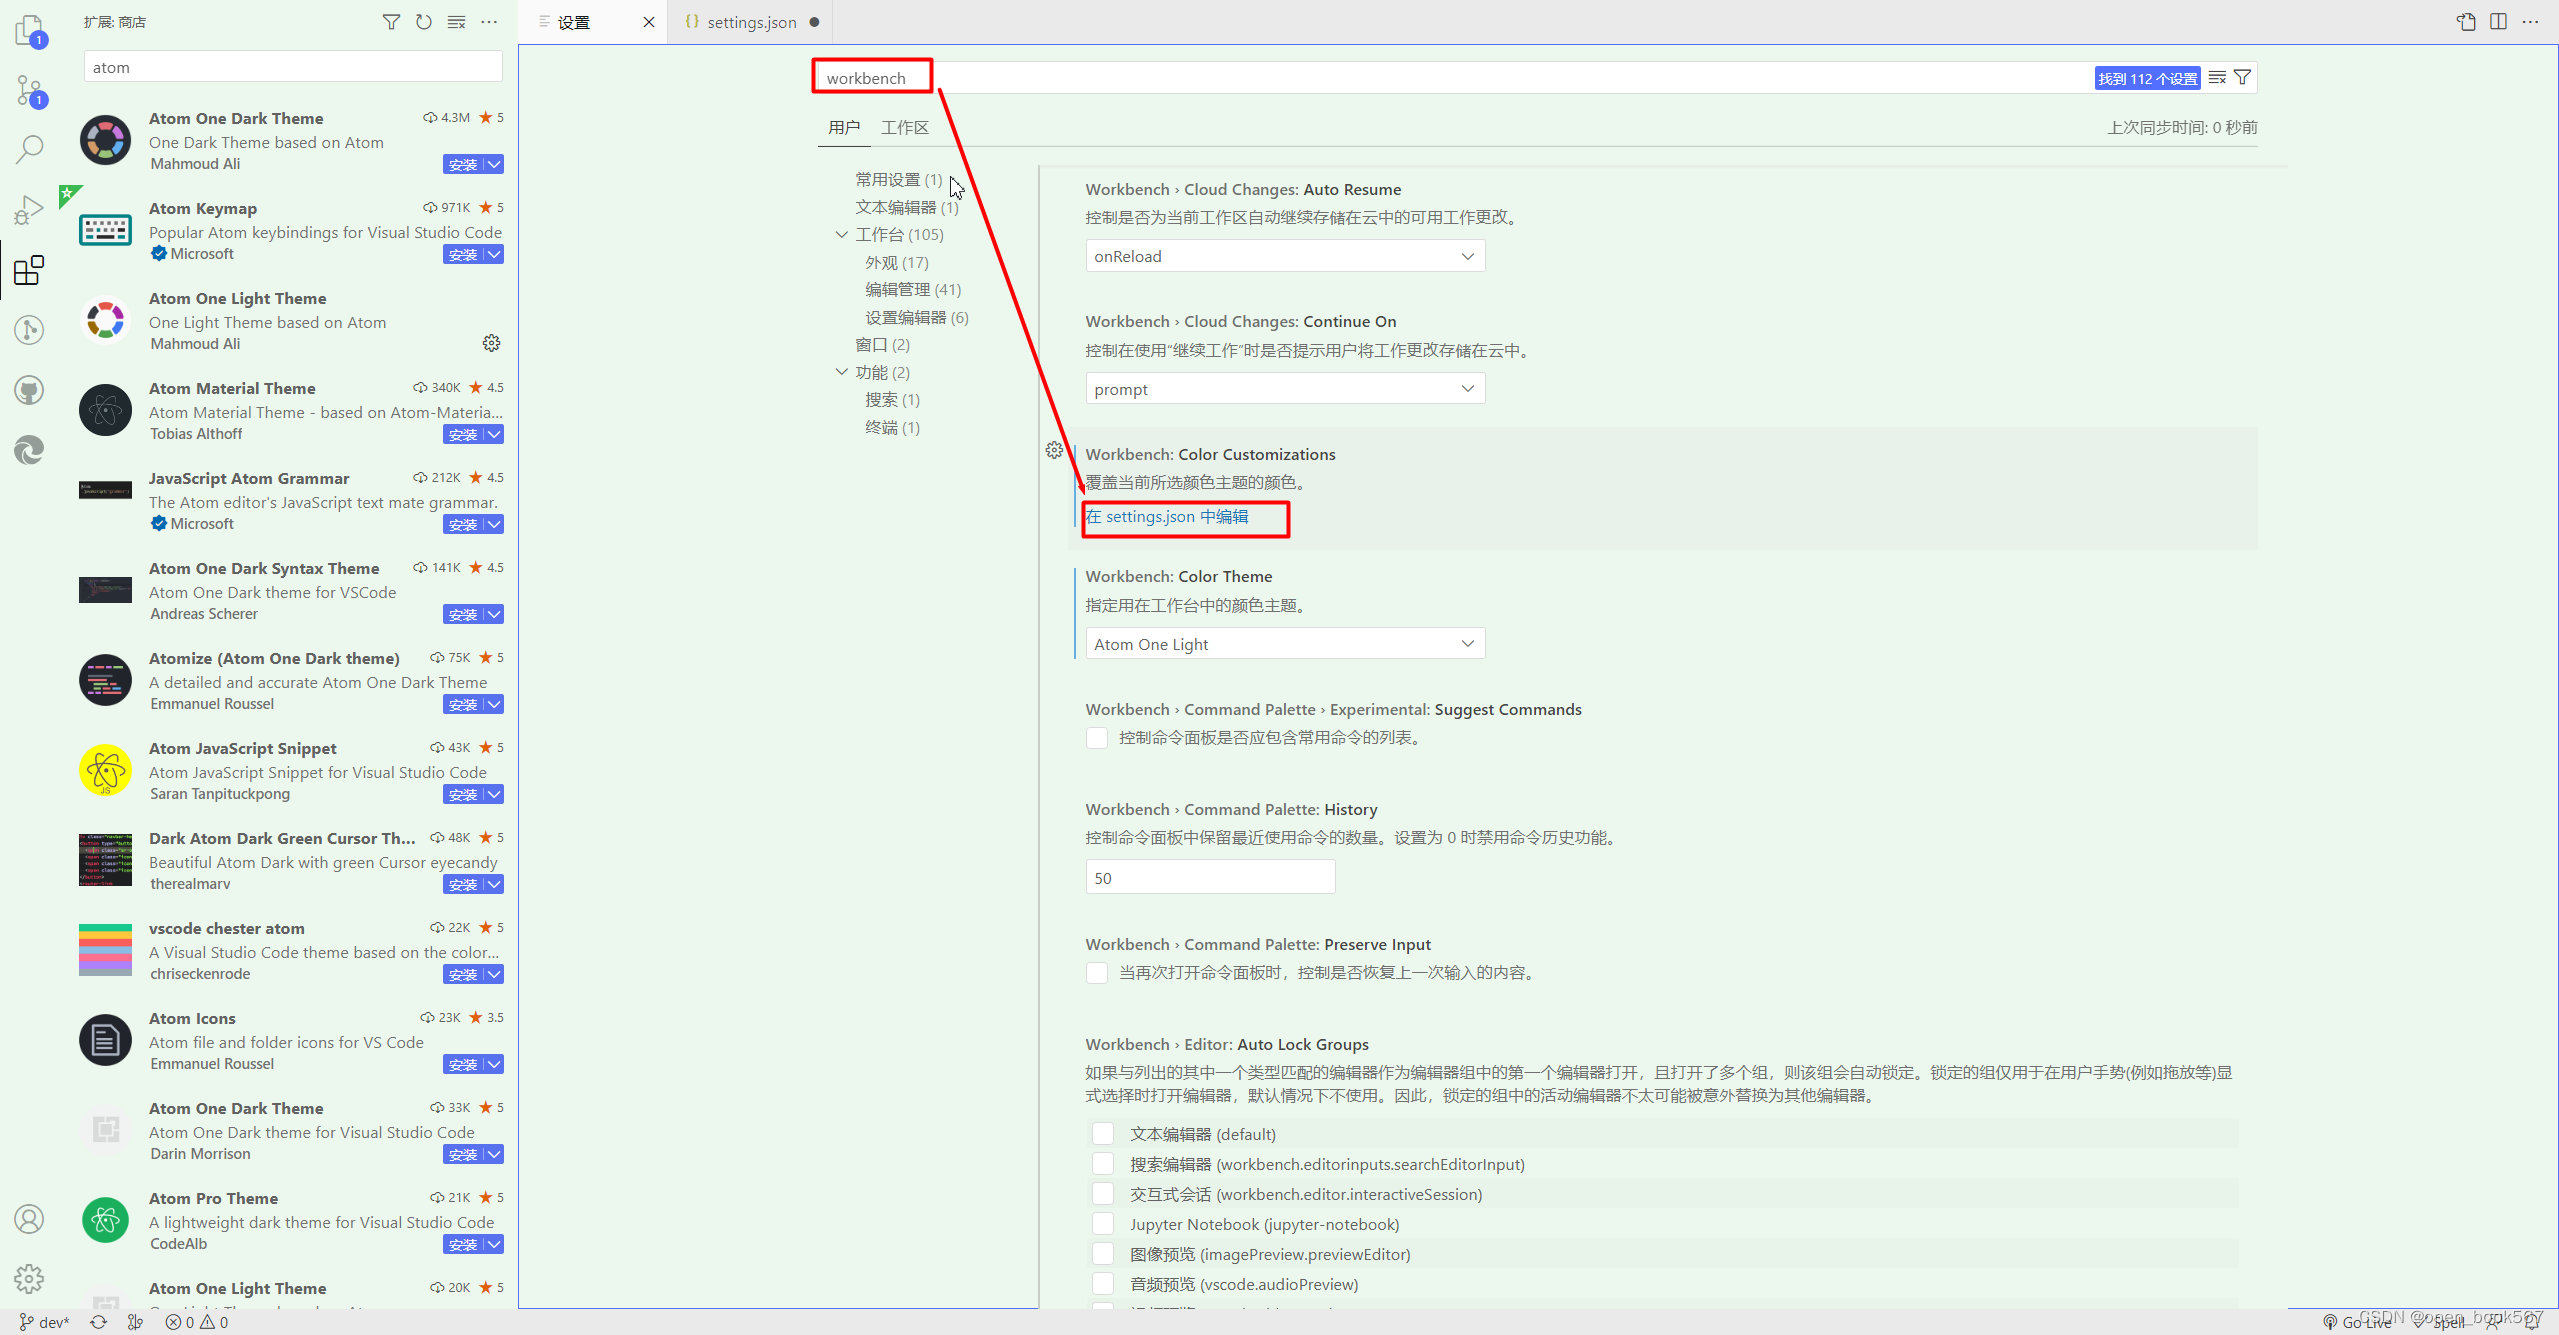Install Atom One Dark Syntax Theme
The image size is (2559, 1335).
click(463, 614)
